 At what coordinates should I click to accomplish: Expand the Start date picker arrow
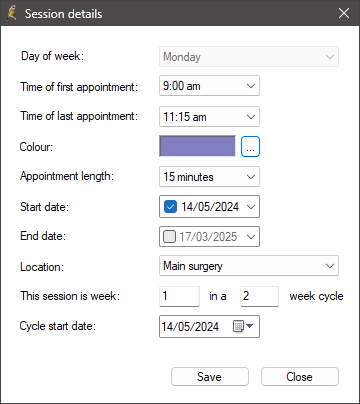pyautogui.click(x=251, y=207)
